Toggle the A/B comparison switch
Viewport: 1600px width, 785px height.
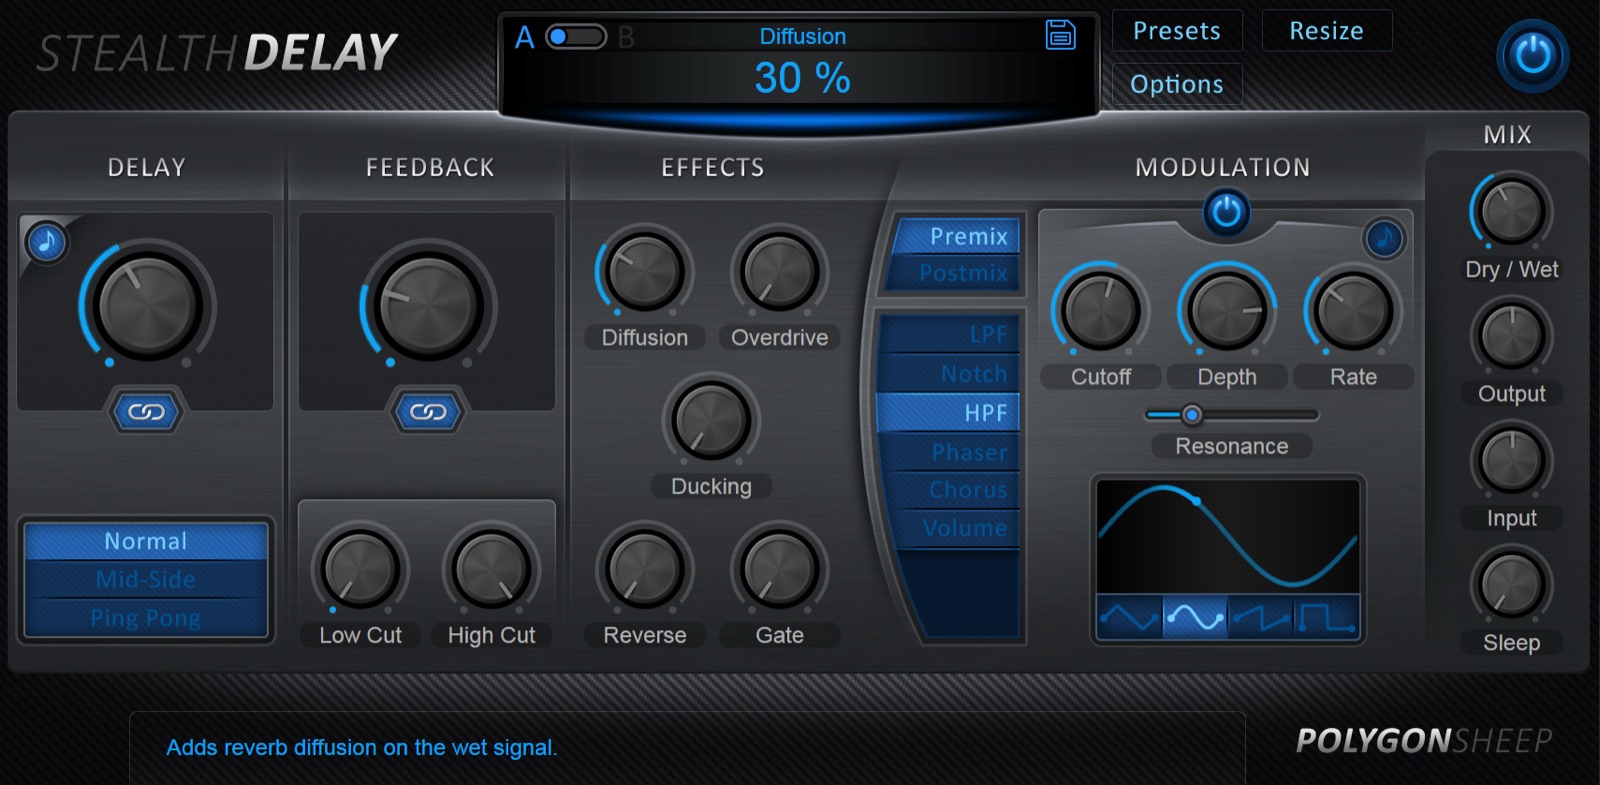576,37
